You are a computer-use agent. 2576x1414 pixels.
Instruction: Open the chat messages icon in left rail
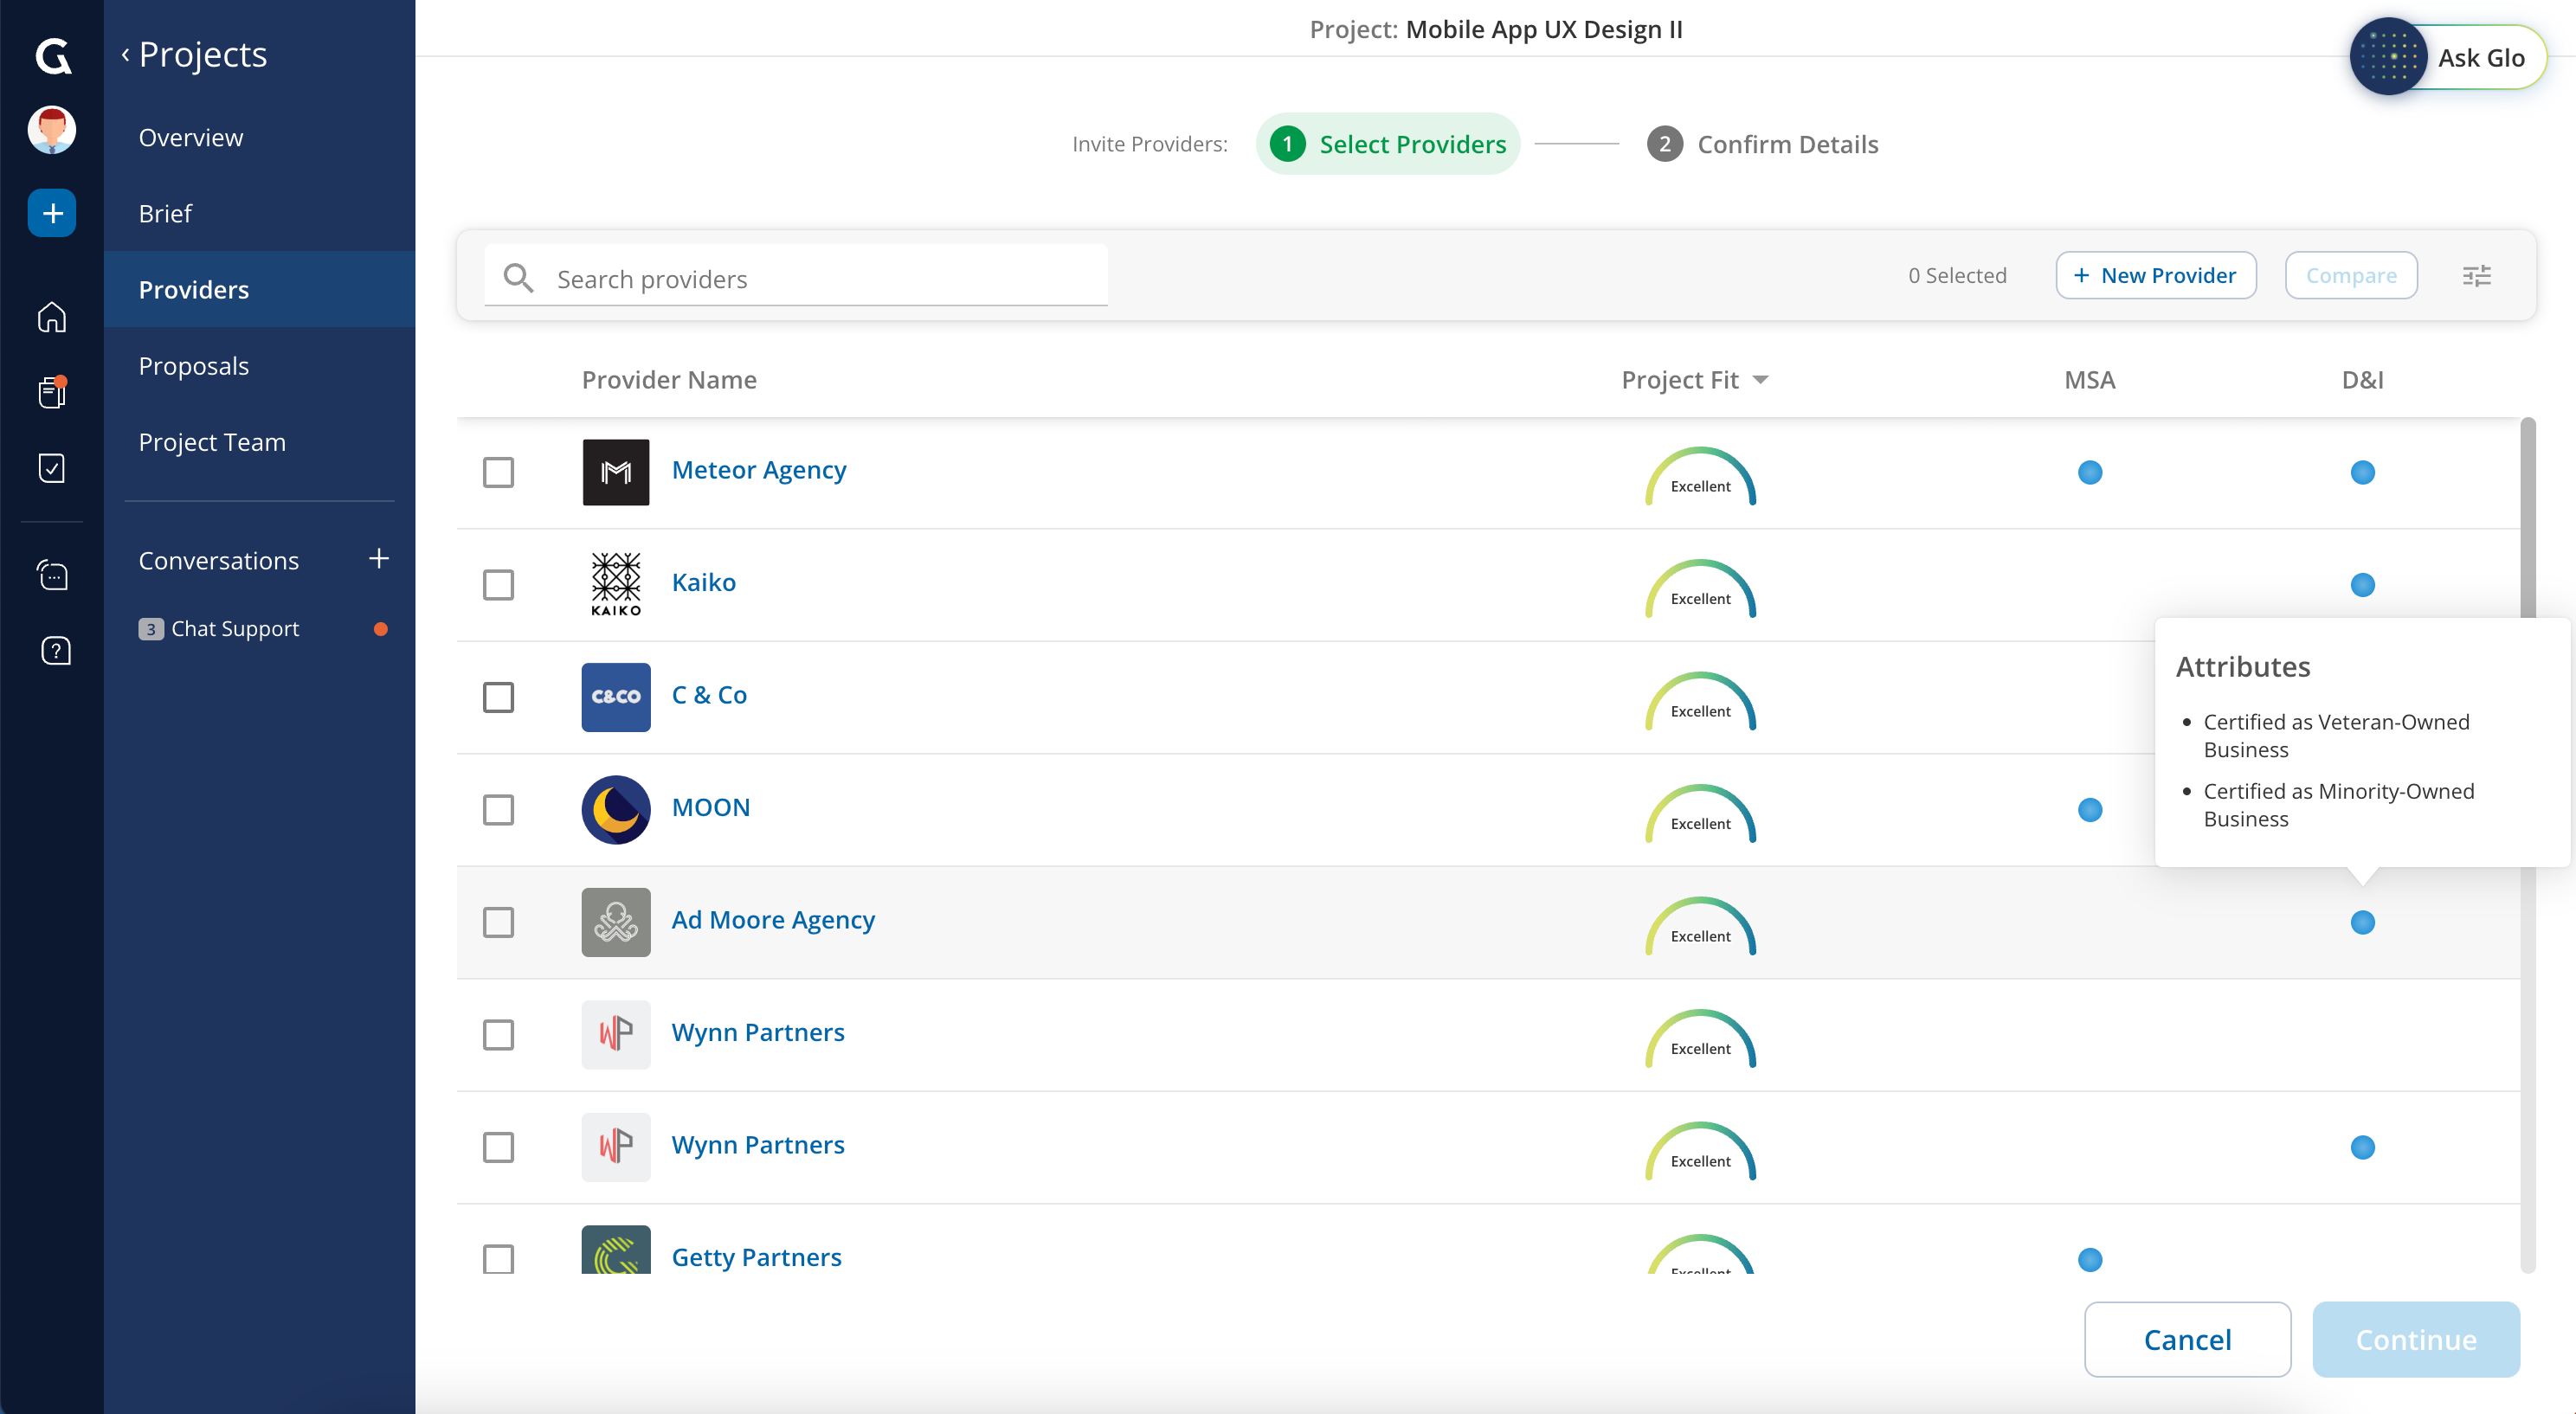(x=52, y=575)
